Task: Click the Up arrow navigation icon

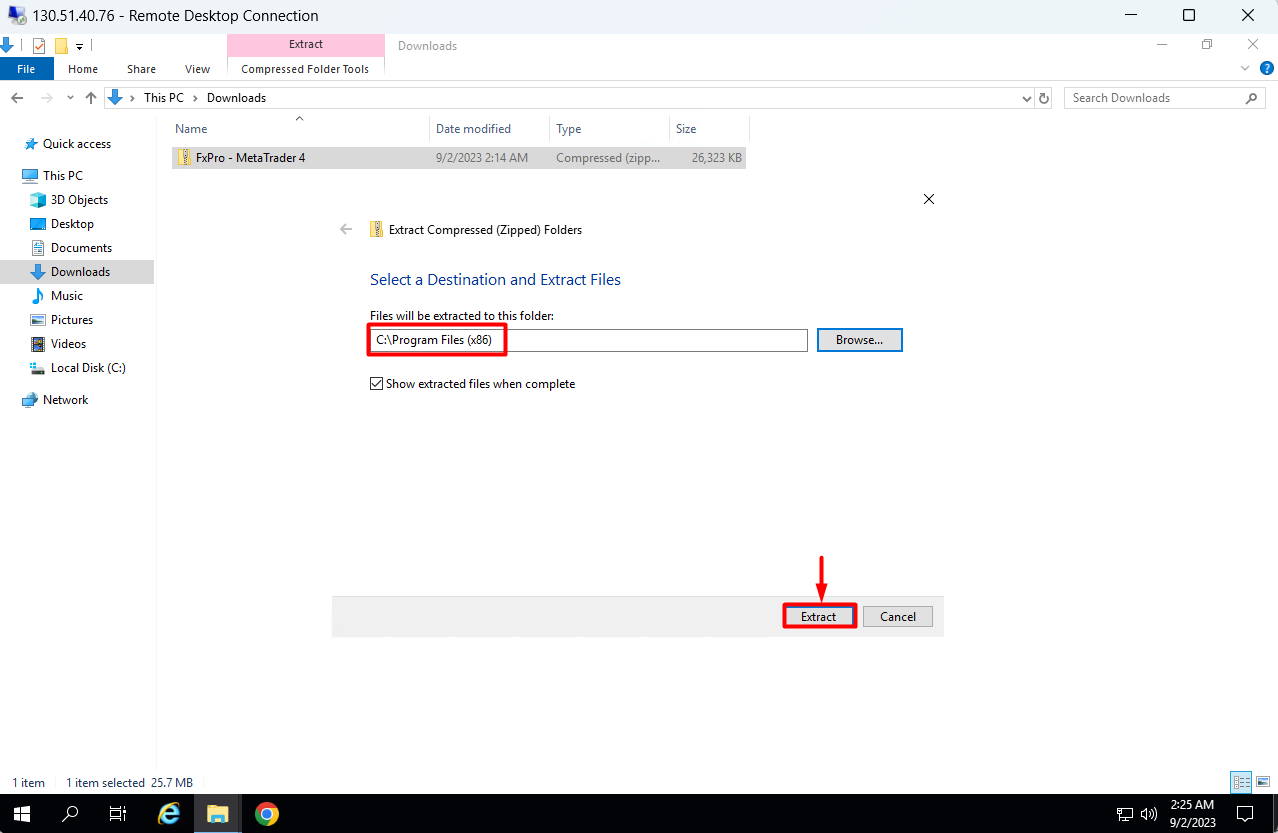Action: pyautogui.click(x=90, y=97)
